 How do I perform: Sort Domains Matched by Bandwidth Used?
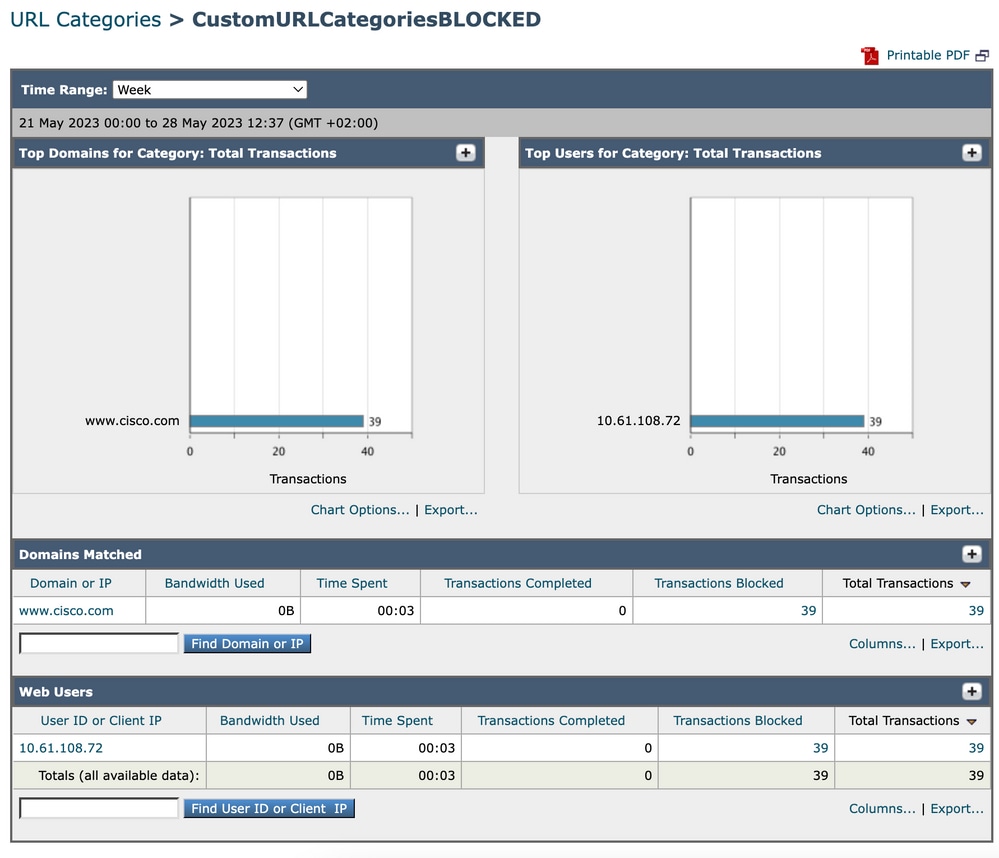coord(214,583)
